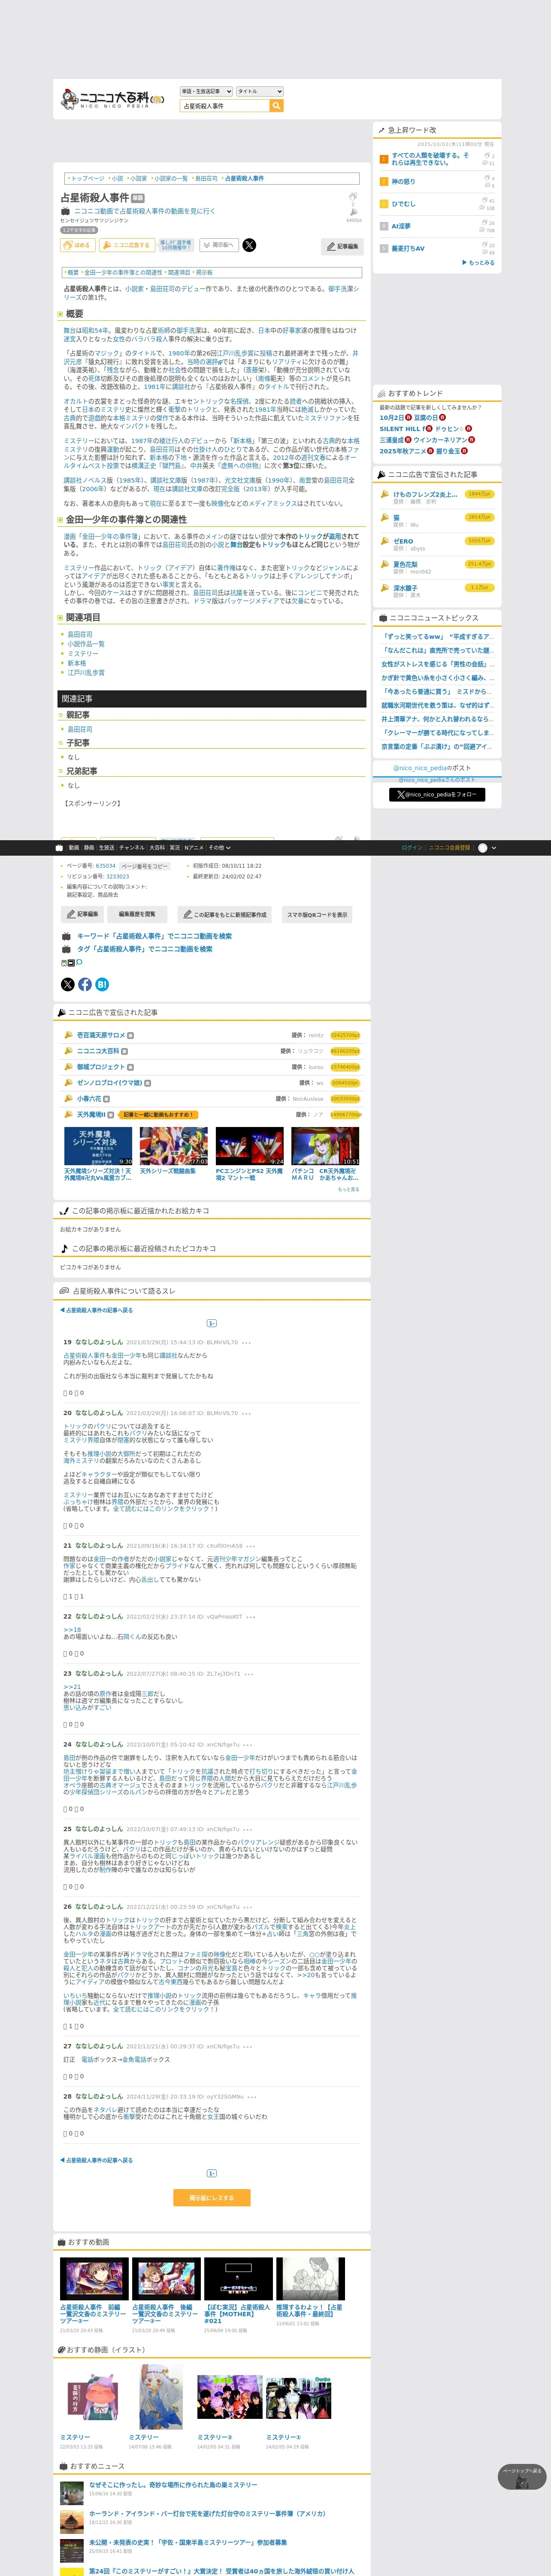This screenshot has width=551, height=2576.
Task: Open trending word ひでむし
Action: 403,204
